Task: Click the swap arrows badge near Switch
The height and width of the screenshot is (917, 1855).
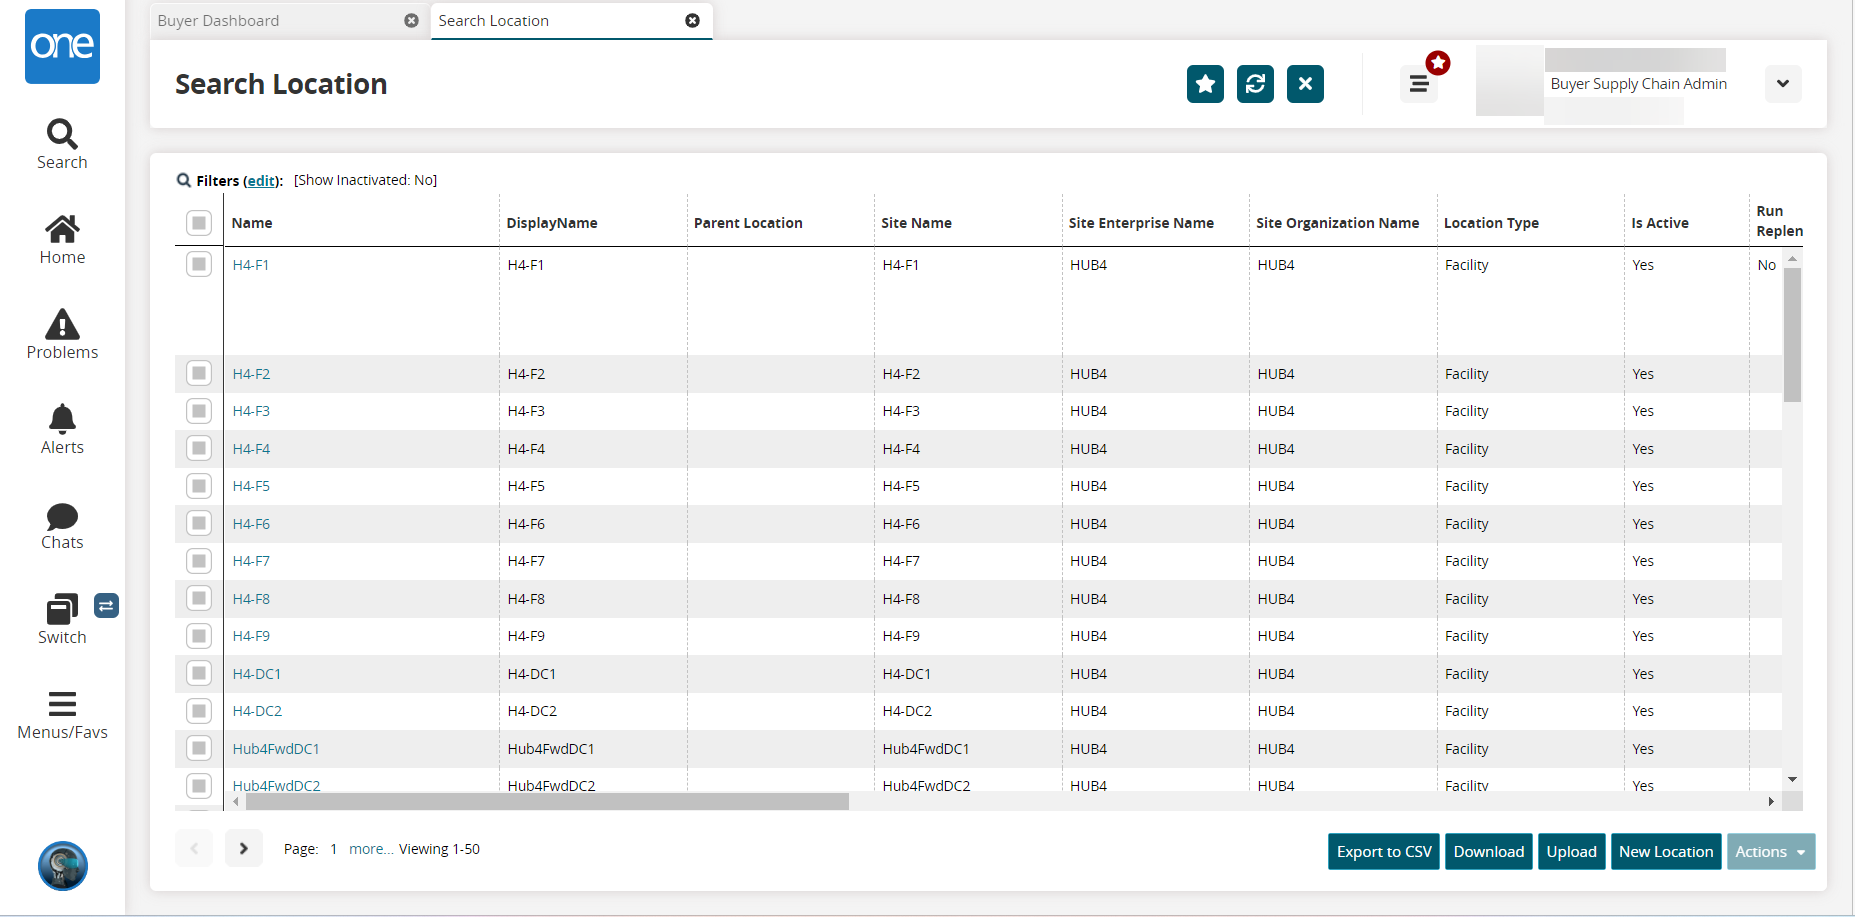Action: pos(106,605)
